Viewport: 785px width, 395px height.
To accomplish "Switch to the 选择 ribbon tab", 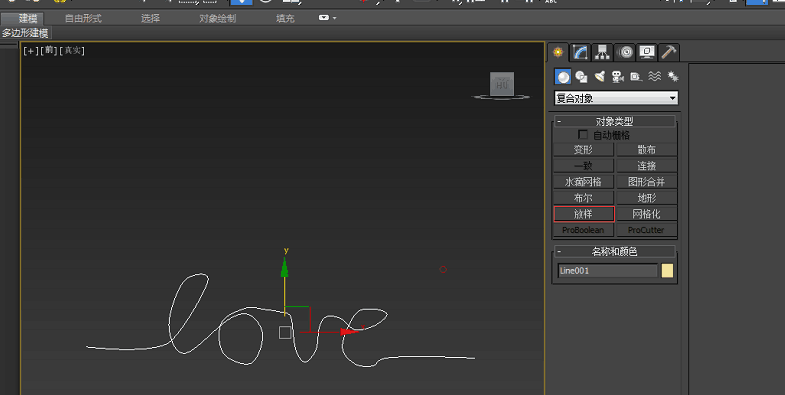I will click(150, 19).
